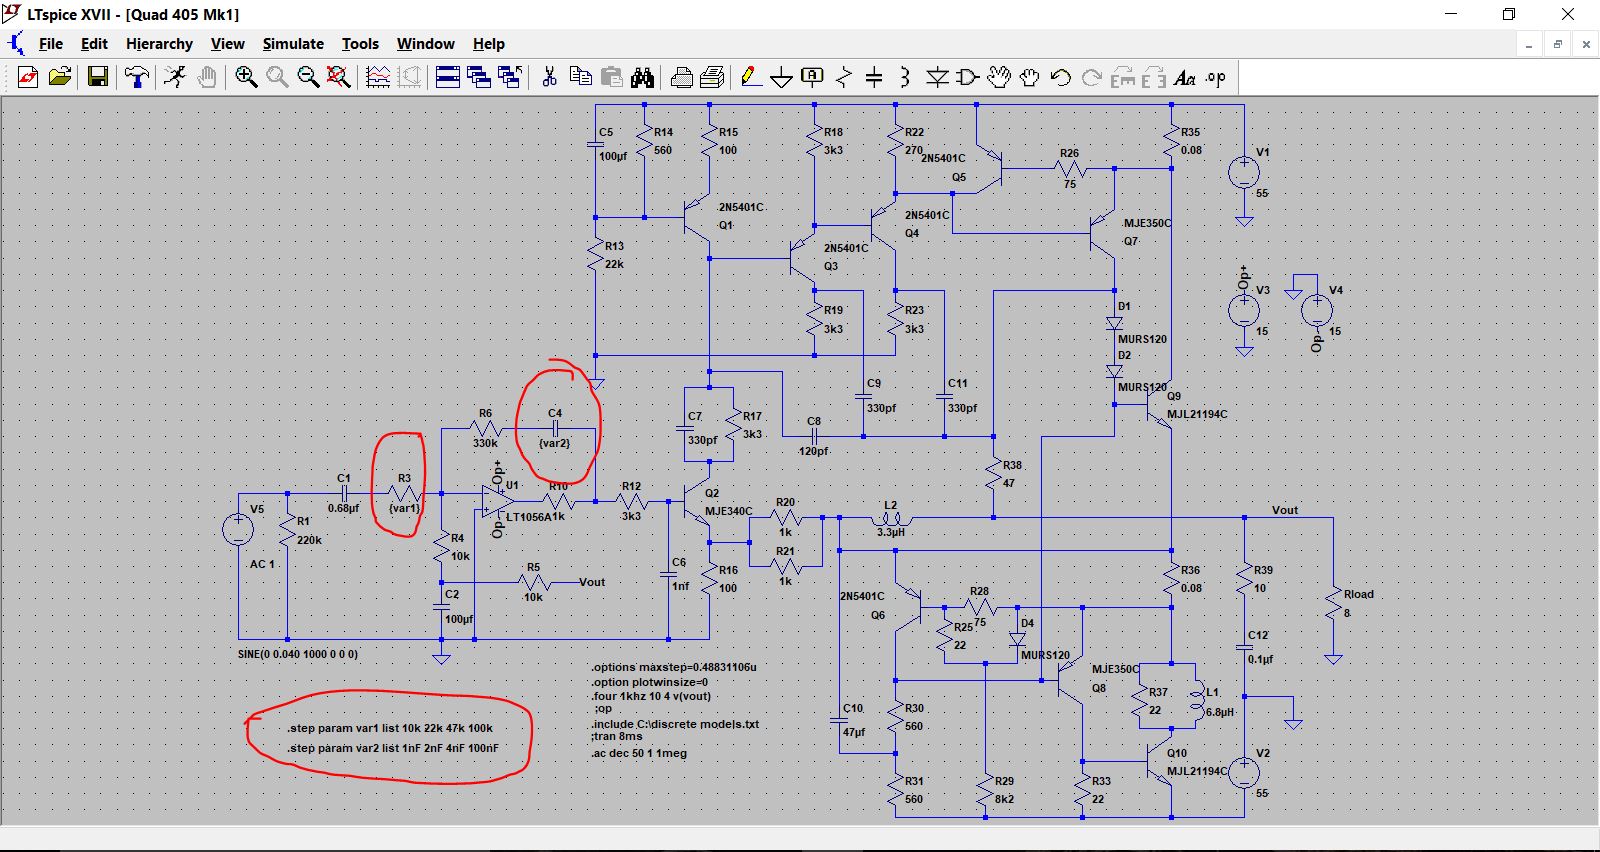The height and width of the screenshot is (852, 1600).
Task: Open Print Setup
Action: (713, 77)
